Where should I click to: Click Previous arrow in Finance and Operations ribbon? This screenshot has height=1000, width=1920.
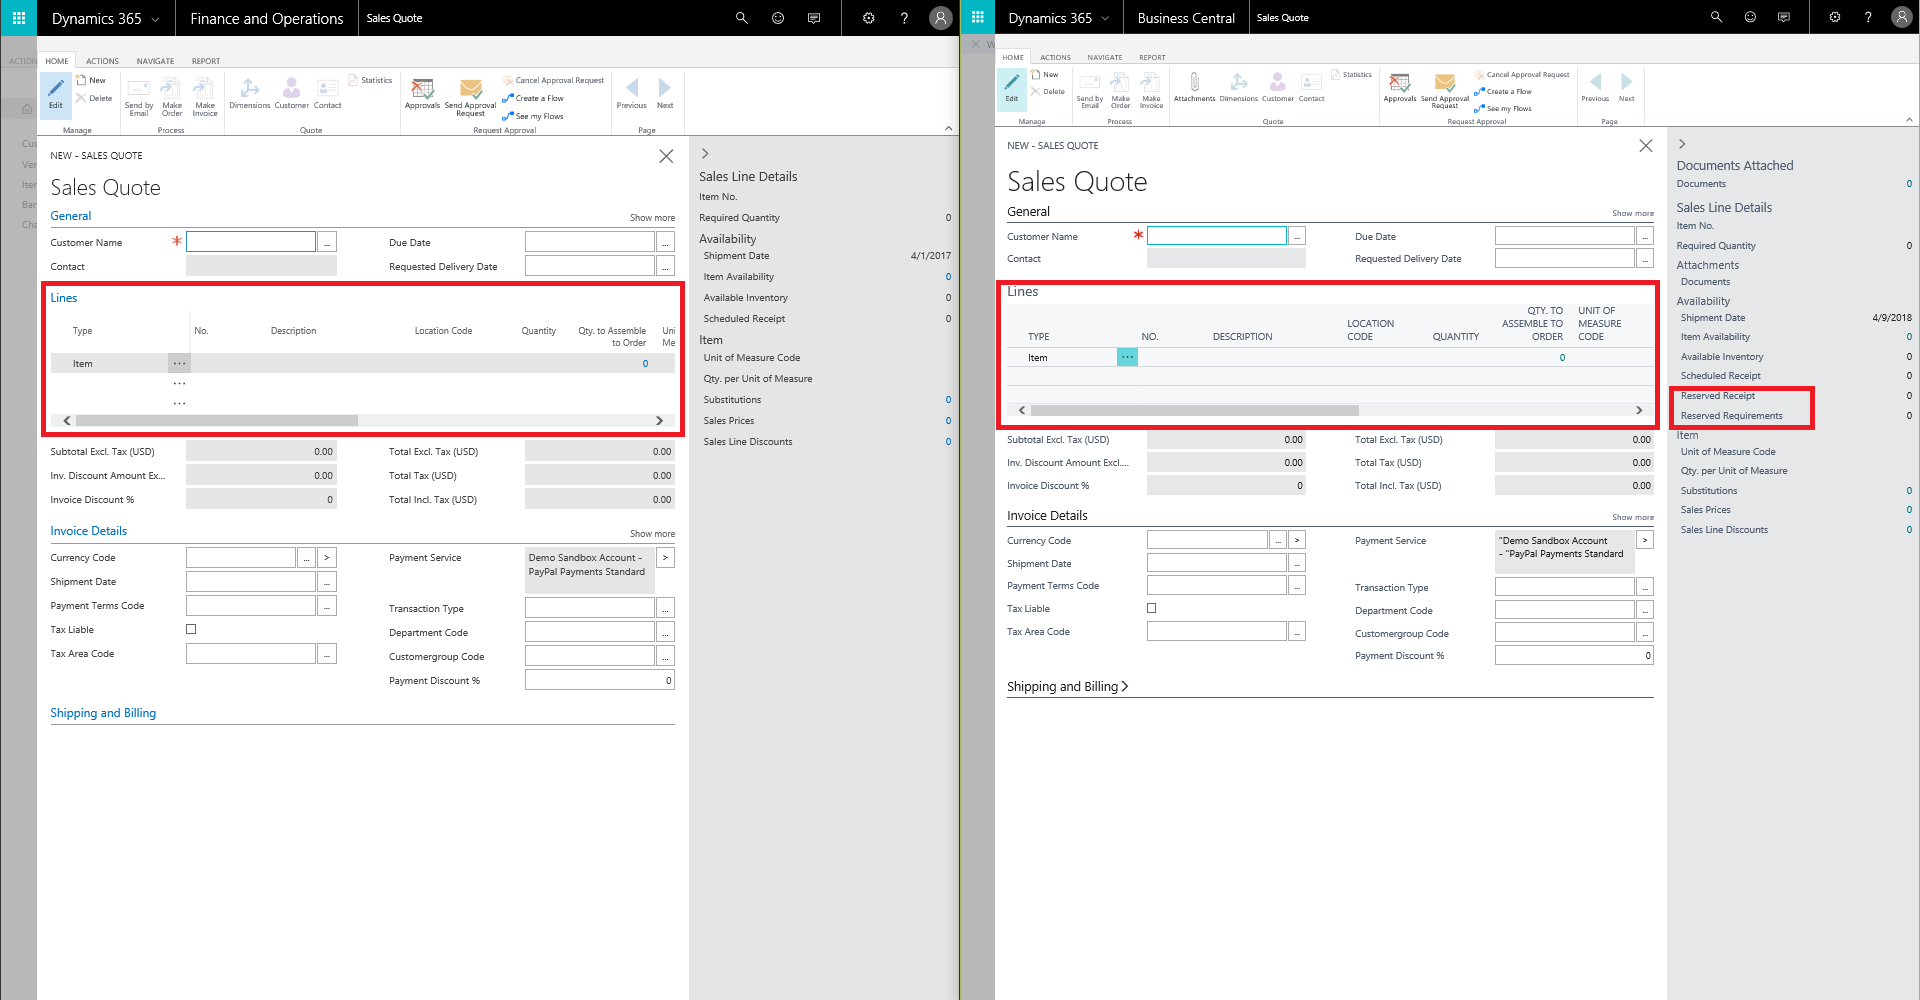[x=631, y=93]
